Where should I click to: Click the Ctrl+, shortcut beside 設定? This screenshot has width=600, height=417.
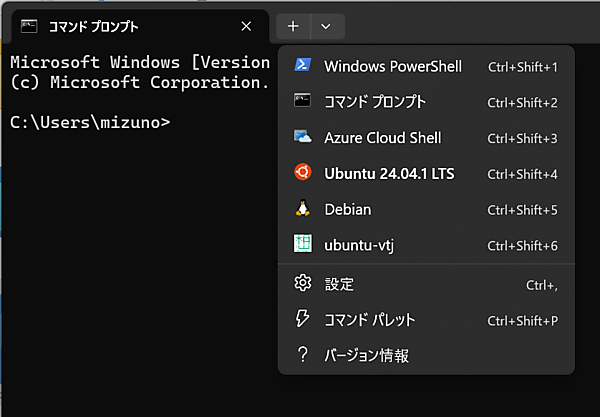click(x=541, y=285)
